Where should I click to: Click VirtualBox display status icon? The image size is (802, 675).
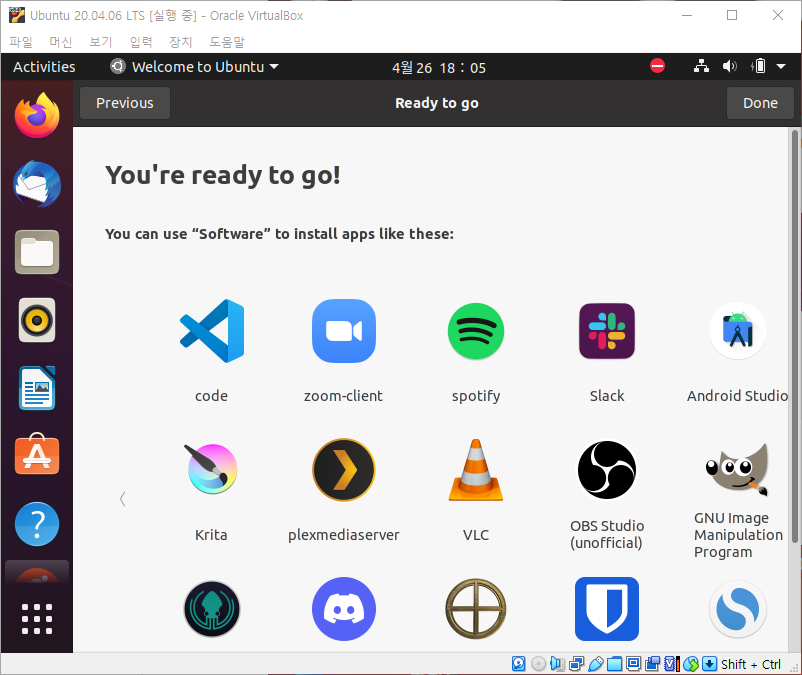633,664
